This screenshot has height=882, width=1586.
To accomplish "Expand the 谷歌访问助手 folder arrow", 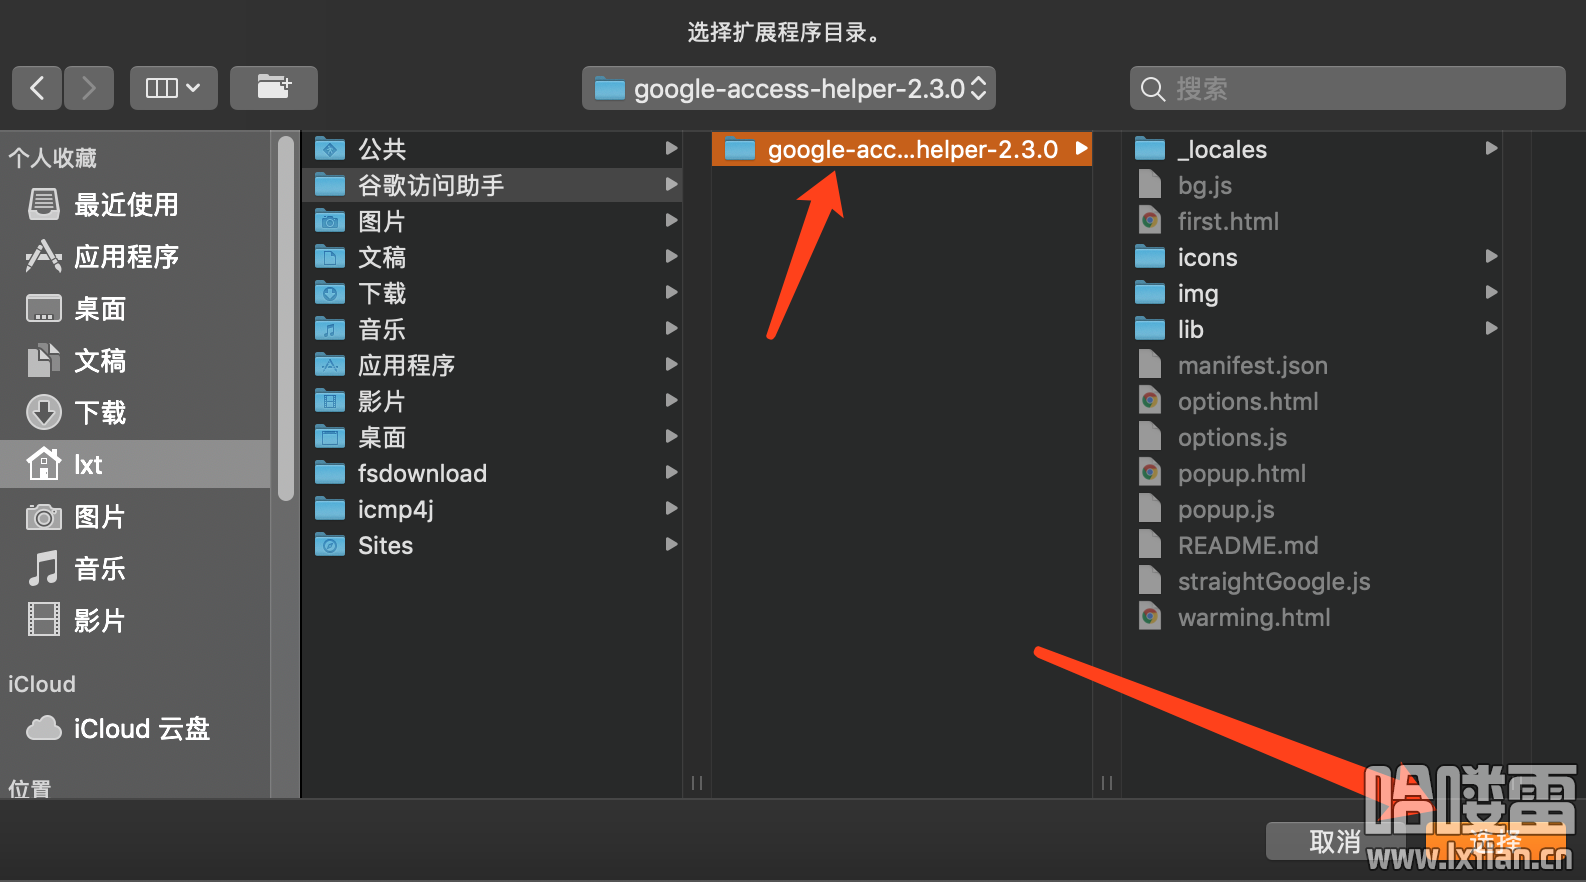I will coord(672,185).
